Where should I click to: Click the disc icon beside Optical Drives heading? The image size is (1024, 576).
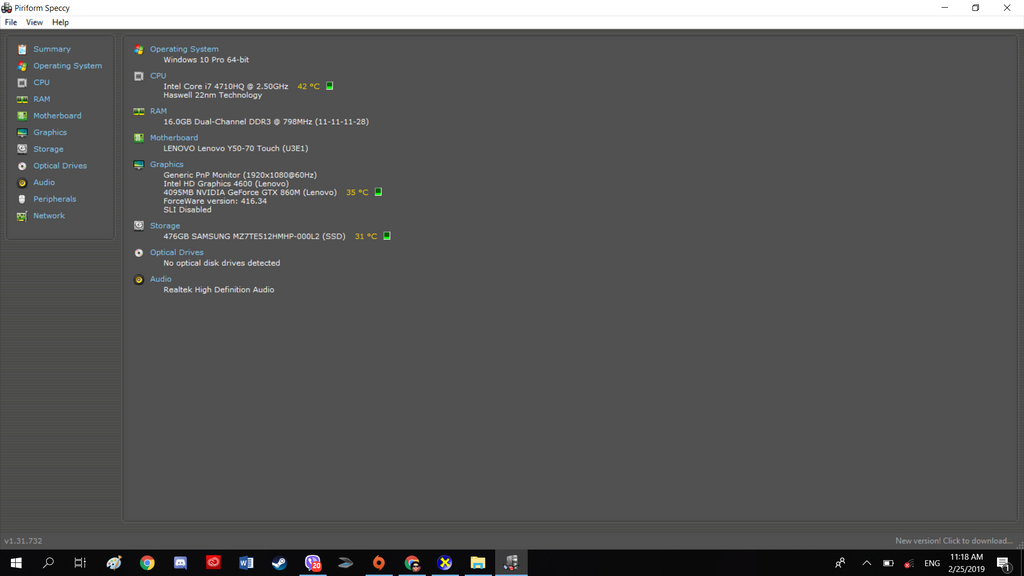point(138,253)
